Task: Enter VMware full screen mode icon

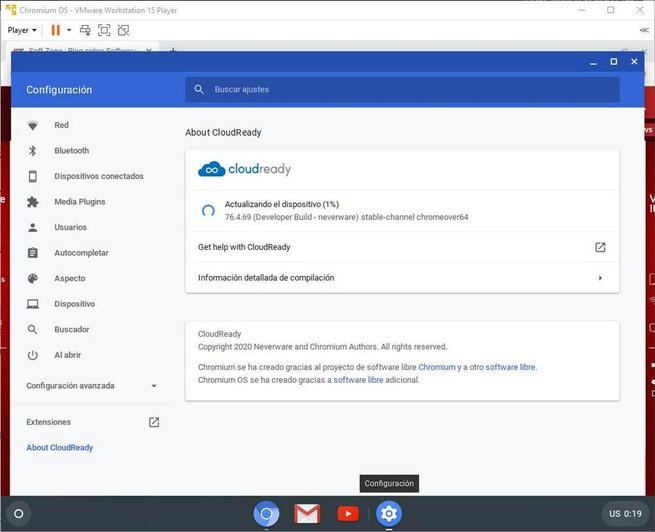Action: click(x=104, y=30)
